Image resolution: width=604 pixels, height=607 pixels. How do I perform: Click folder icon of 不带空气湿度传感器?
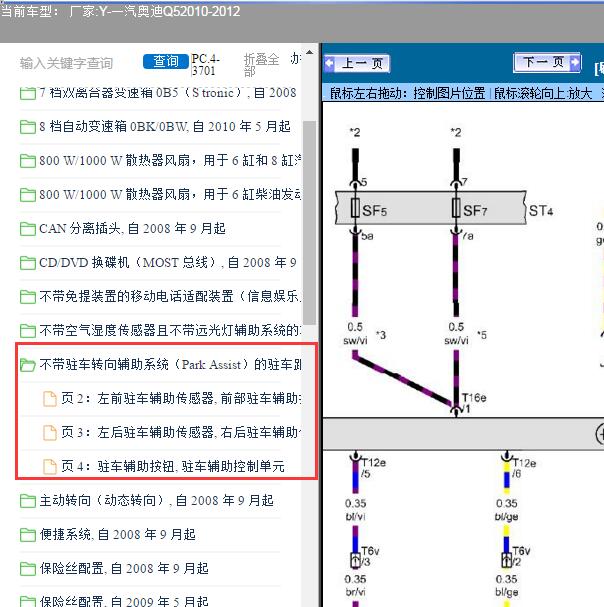click(28, 331)
